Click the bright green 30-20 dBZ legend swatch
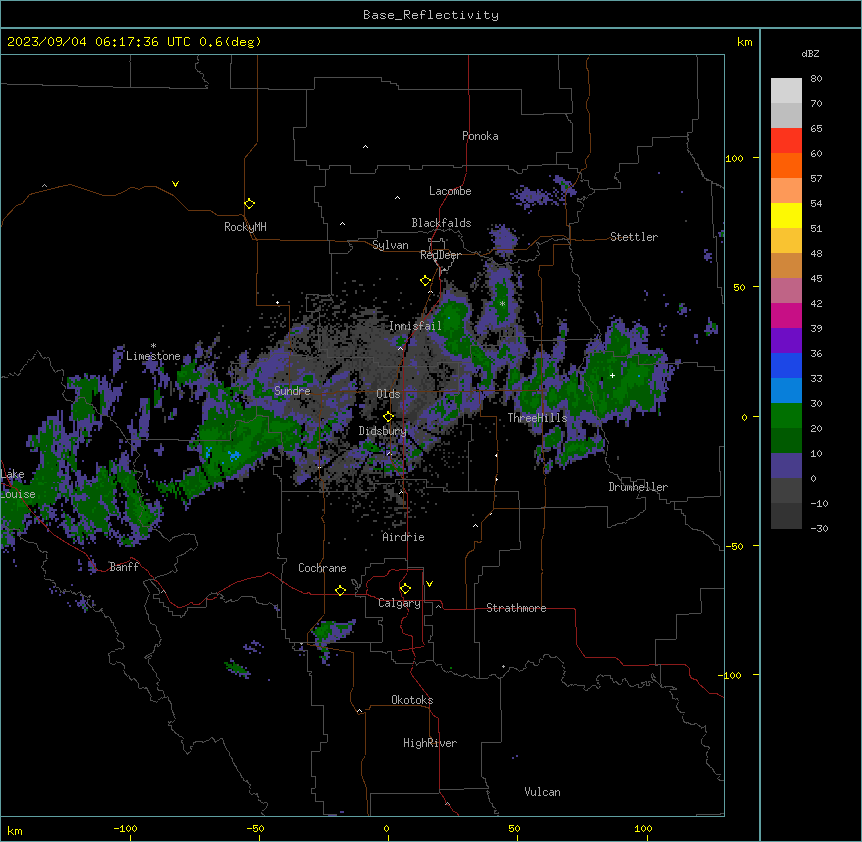This screenshot has height=842, width=862. 786,416
